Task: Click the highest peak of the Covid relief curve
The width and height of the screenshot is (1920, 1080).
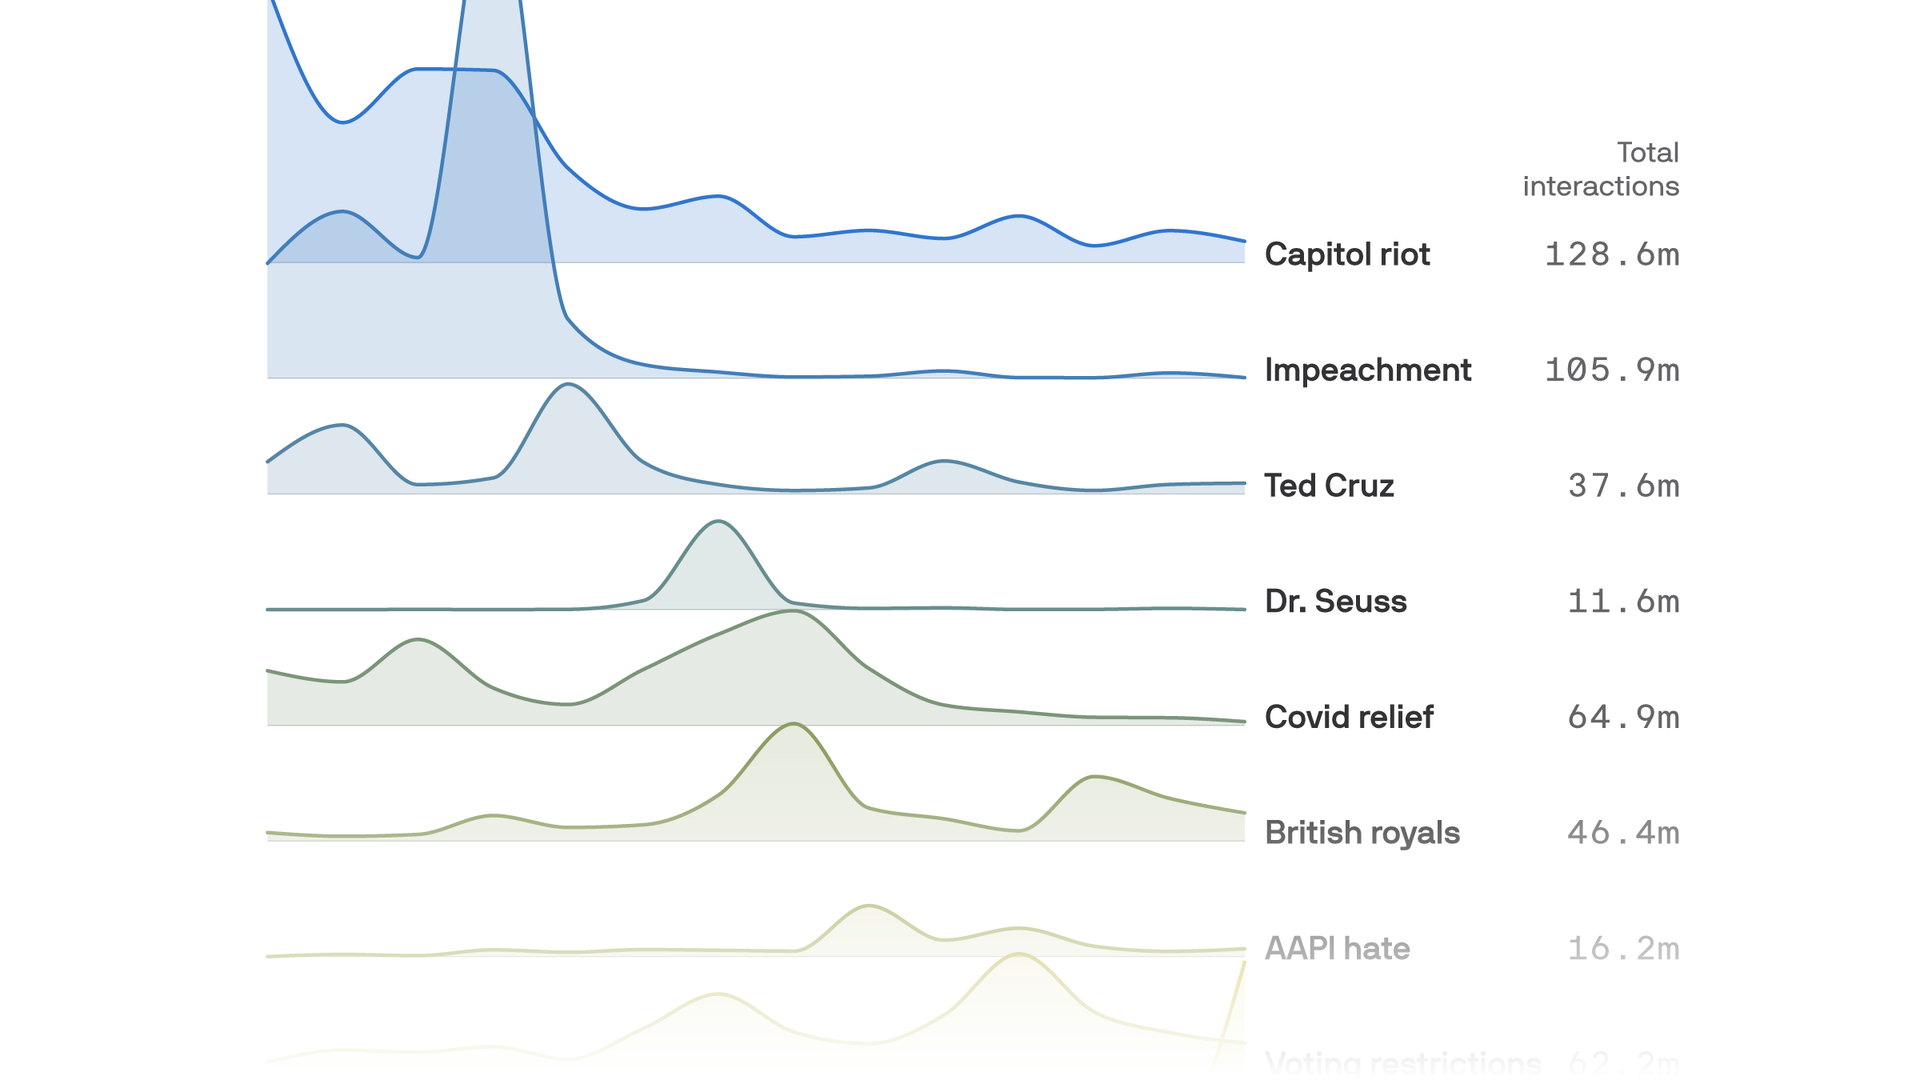Action: coord(792,611)
